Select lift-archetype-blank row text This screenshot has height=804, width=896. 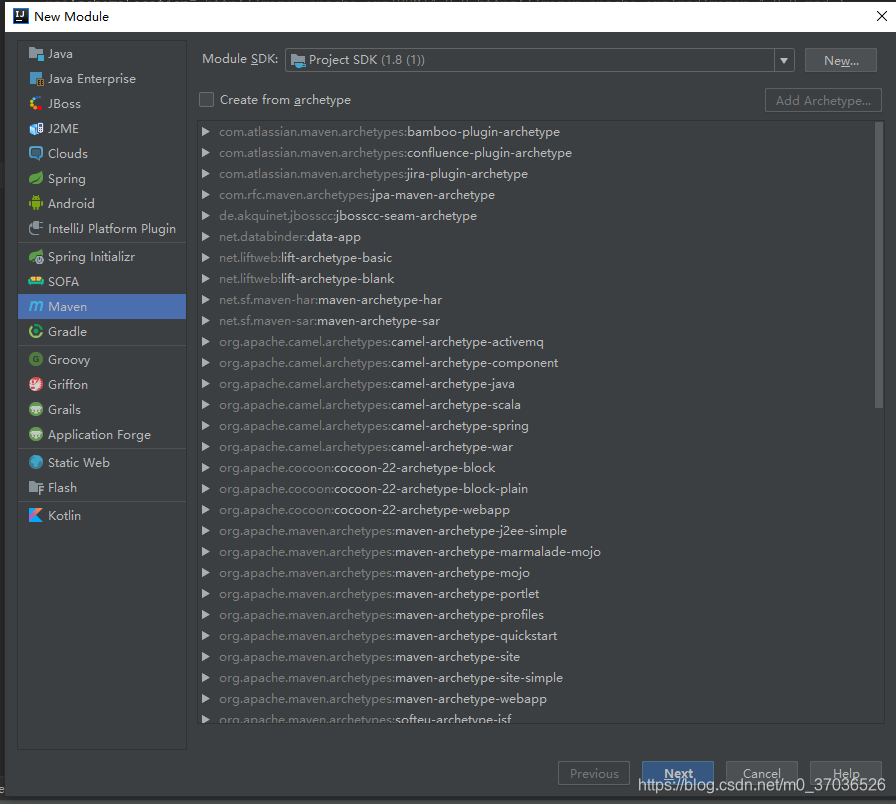[306, 279]
